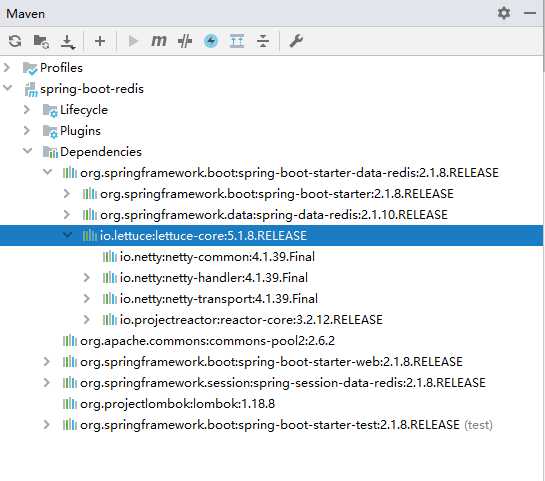545x481 pixels.
Task: Select io.lettuce:lettuce-core:5.1.8.RELEASE row
Action: (x=271, y=236)
